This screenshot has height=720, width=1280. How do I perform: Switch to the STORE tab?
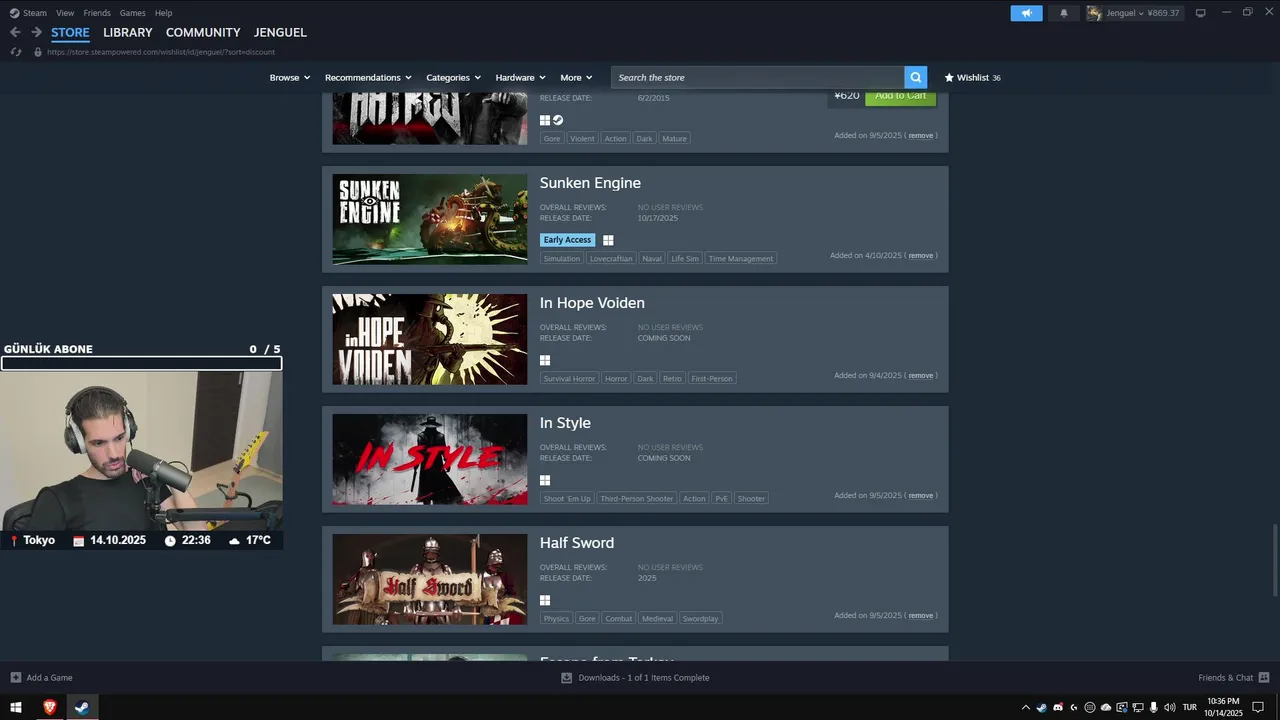[x=70, y=32]
